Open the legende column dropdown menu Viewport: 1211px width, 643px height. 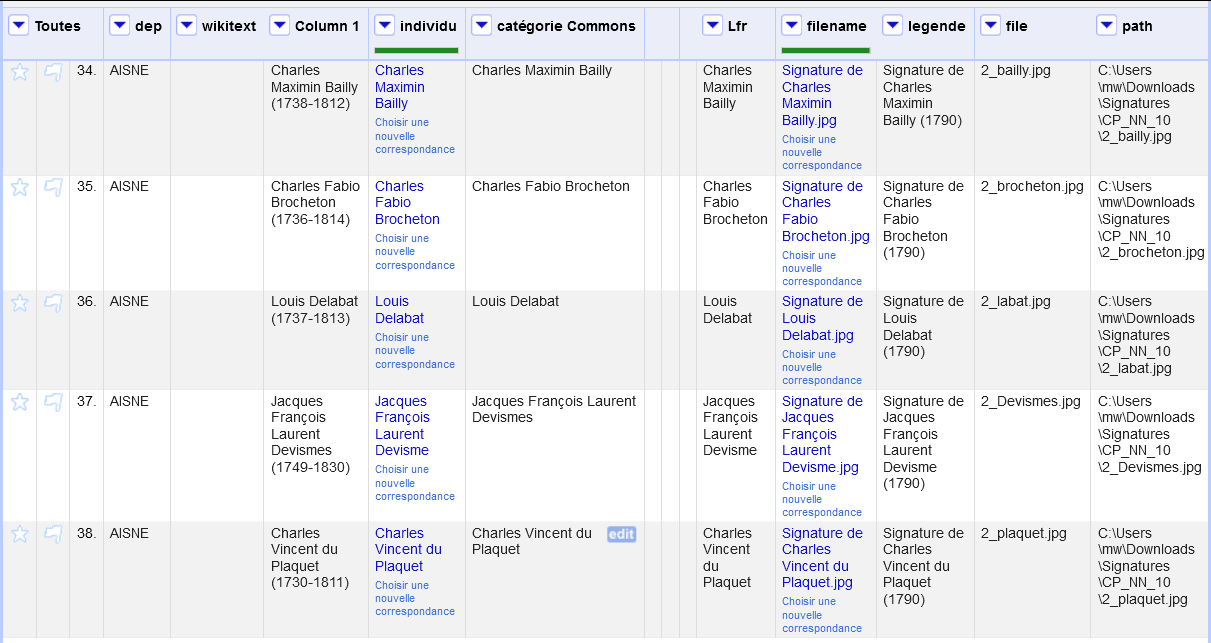(x=892, y=26)
